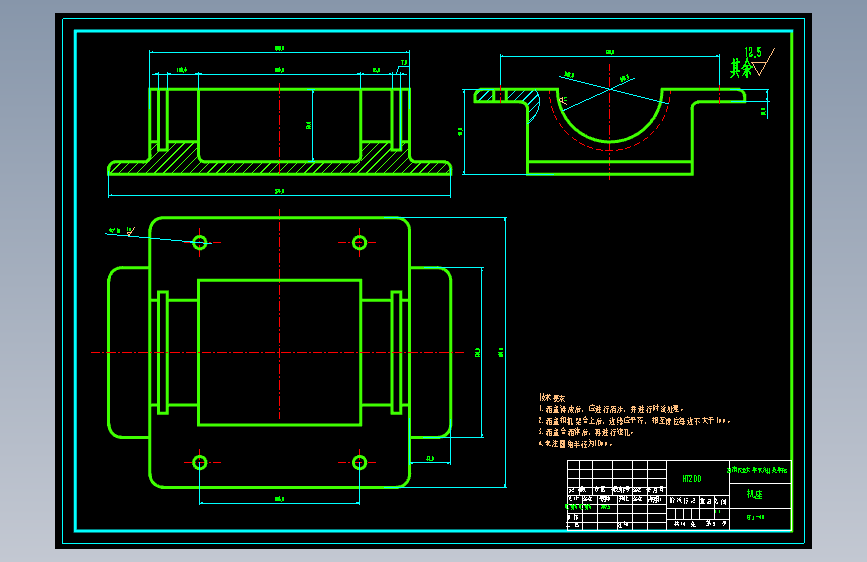
Task: Click the 12.5 surface roughness value
Action: 753,53
